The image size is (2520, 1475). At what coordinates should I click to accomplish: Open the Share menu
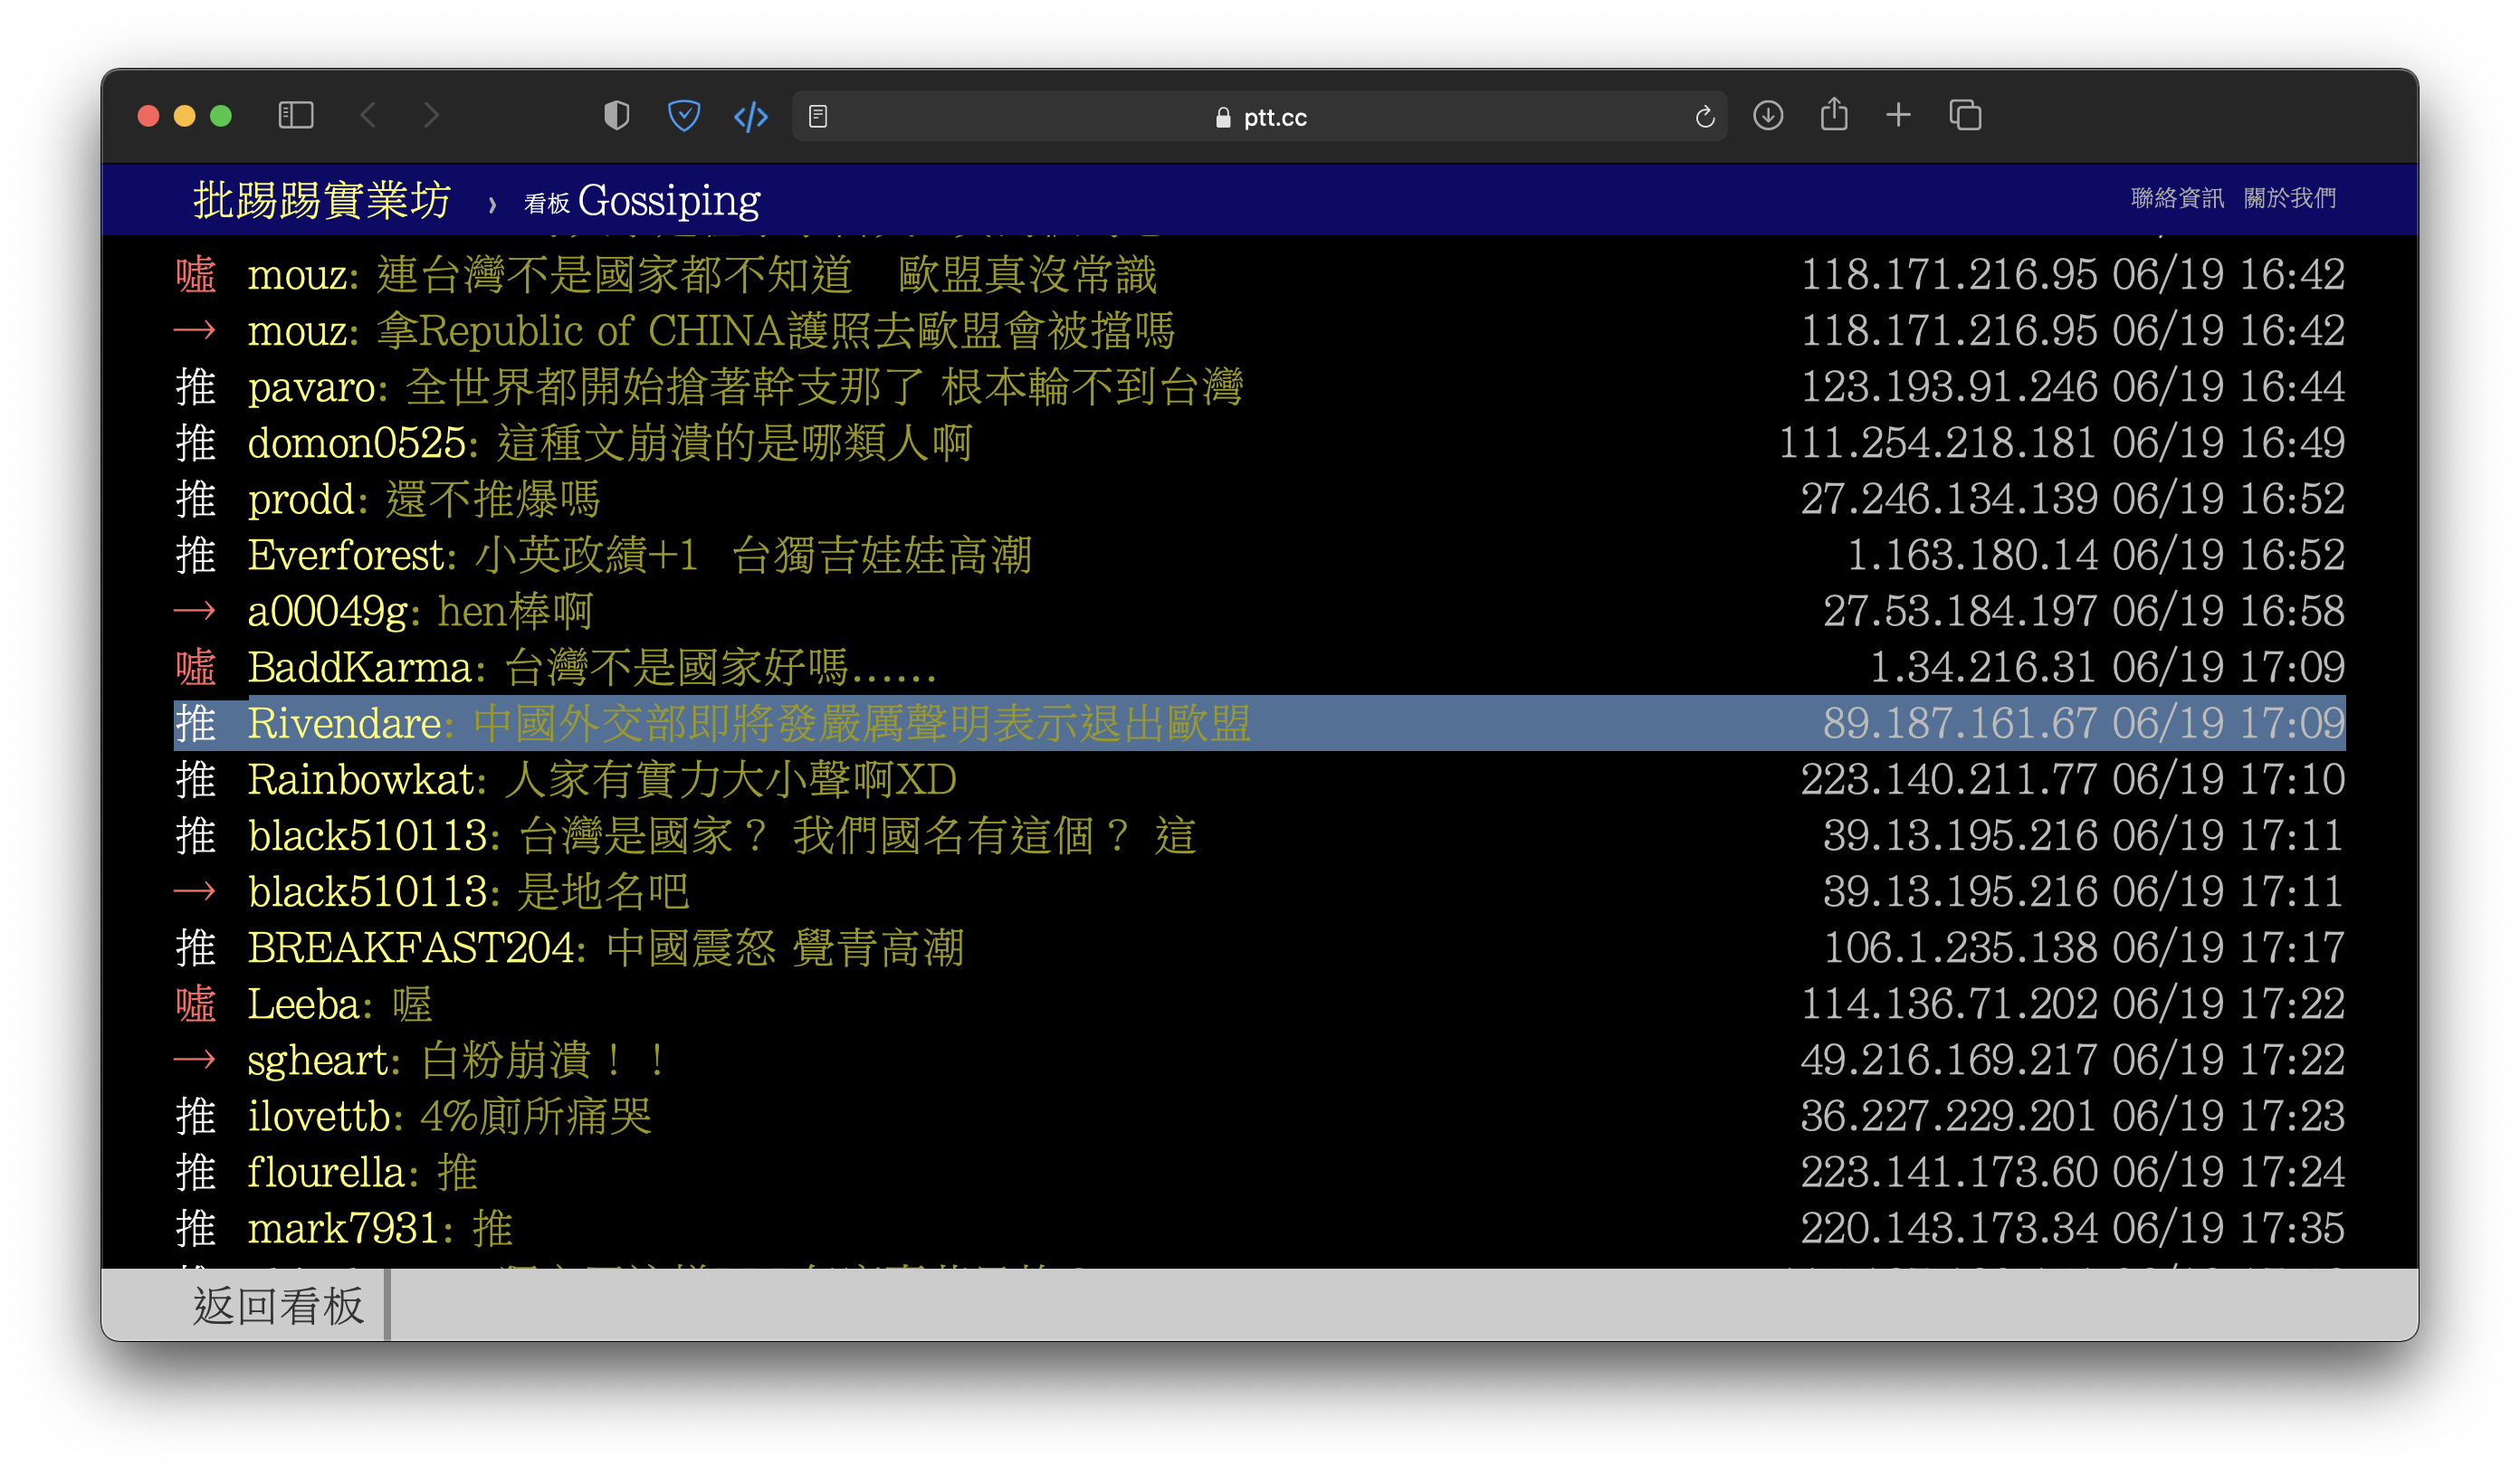1833,115
